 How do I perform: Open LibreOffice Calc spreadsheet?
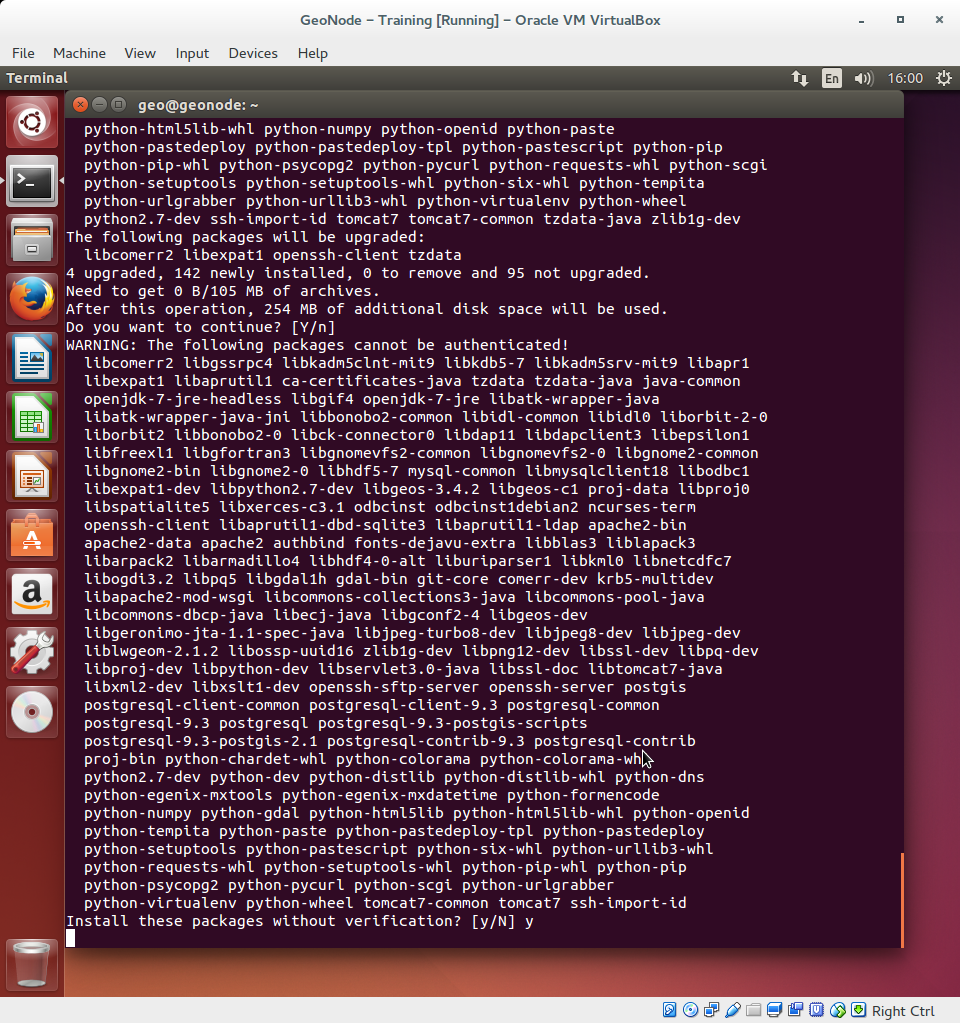pos(31,416)
